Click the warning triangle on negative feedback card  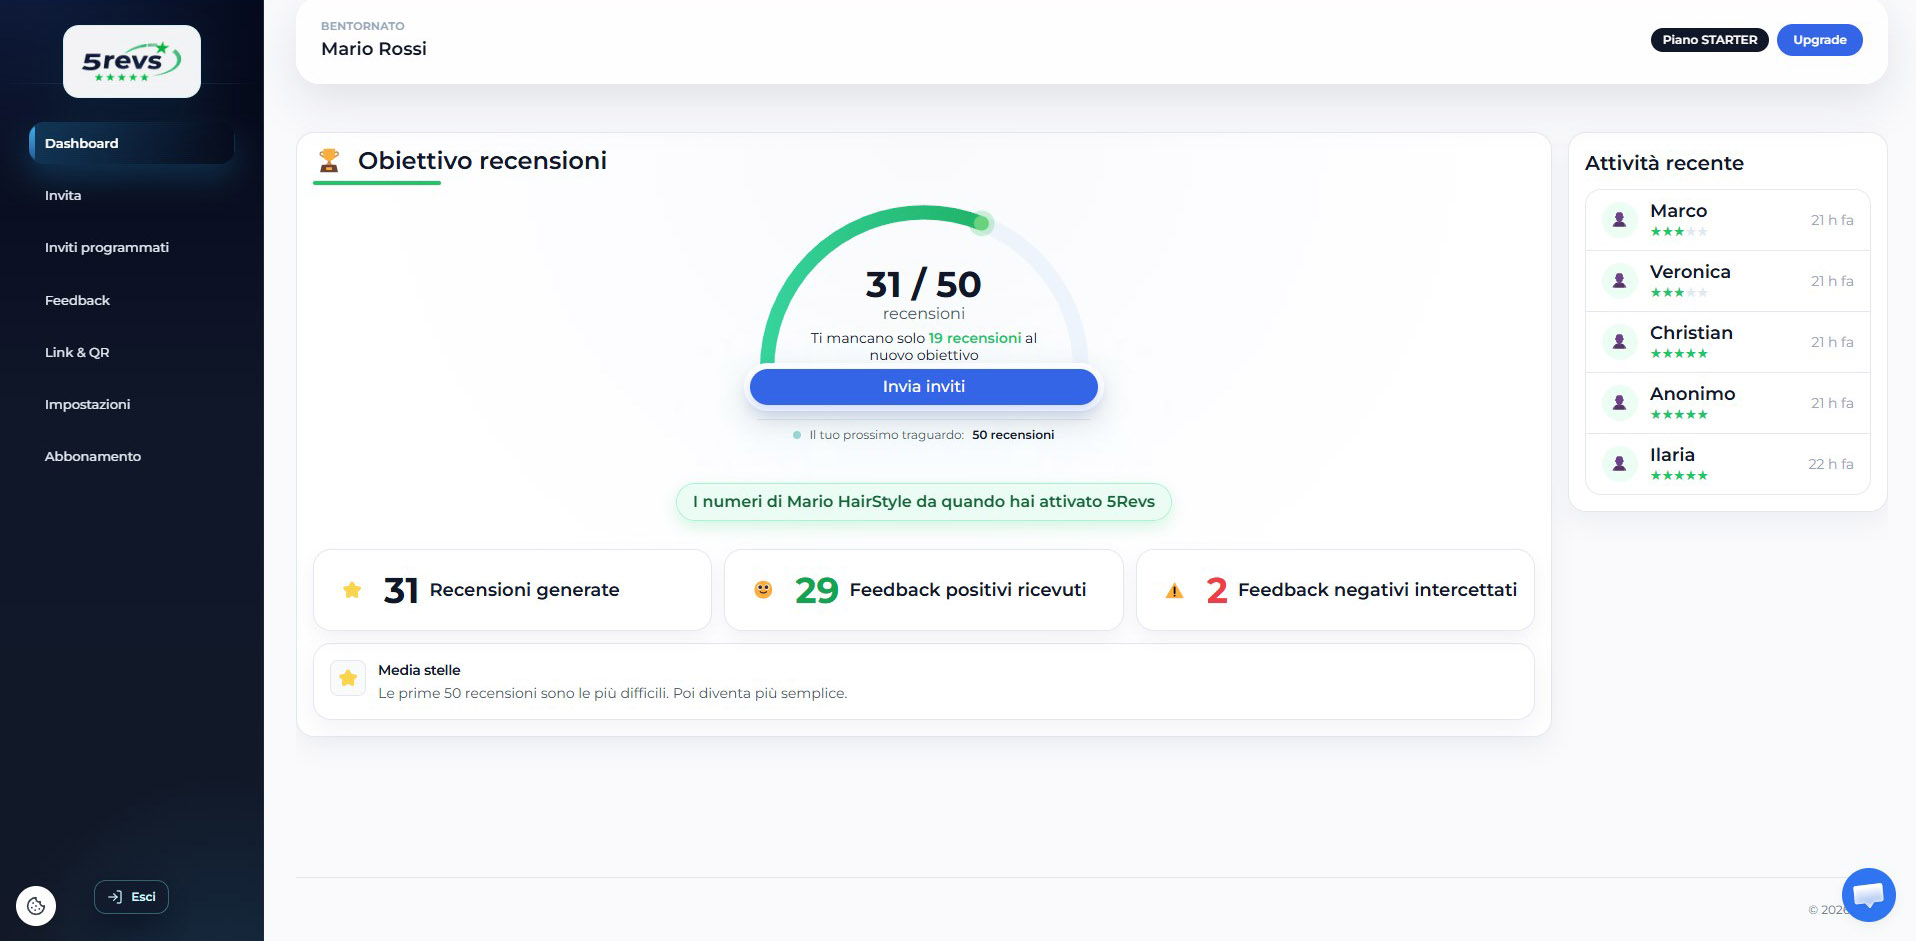pos(1174,591)
